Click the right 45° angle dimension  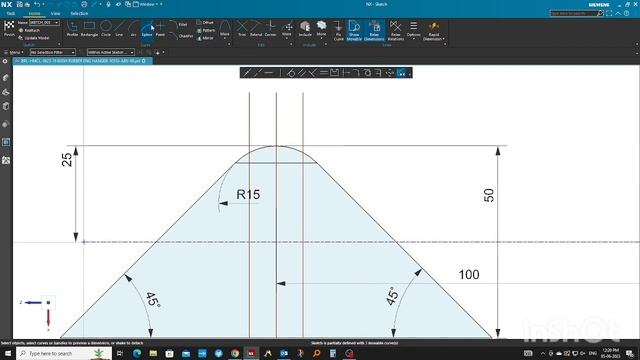pyautogui.click(x=392, y=296)
